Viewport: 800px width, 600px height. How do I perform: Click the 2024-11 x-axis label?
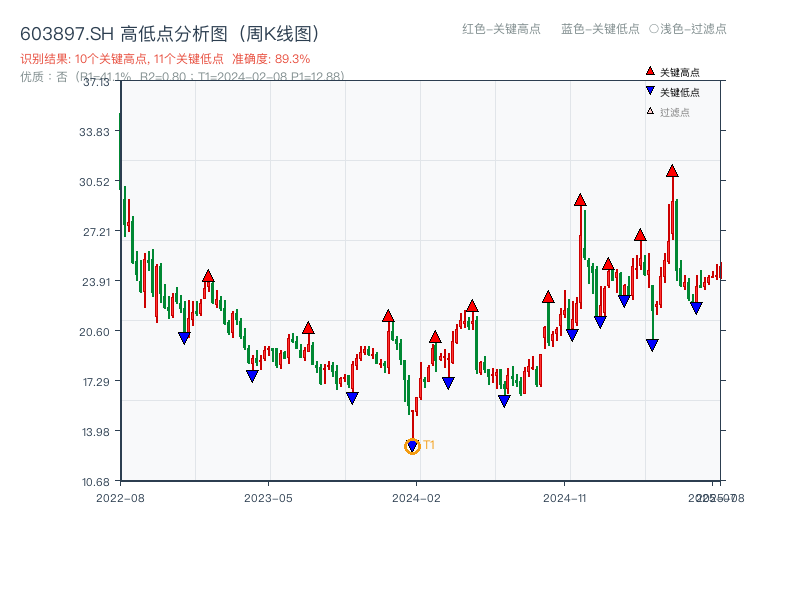tap(565, 498)
